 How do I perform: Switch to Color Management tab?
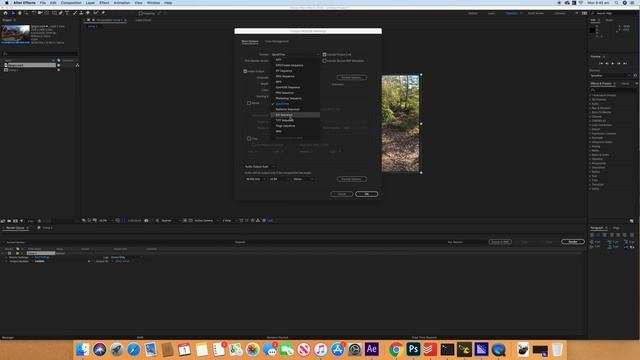pos(277,41)
